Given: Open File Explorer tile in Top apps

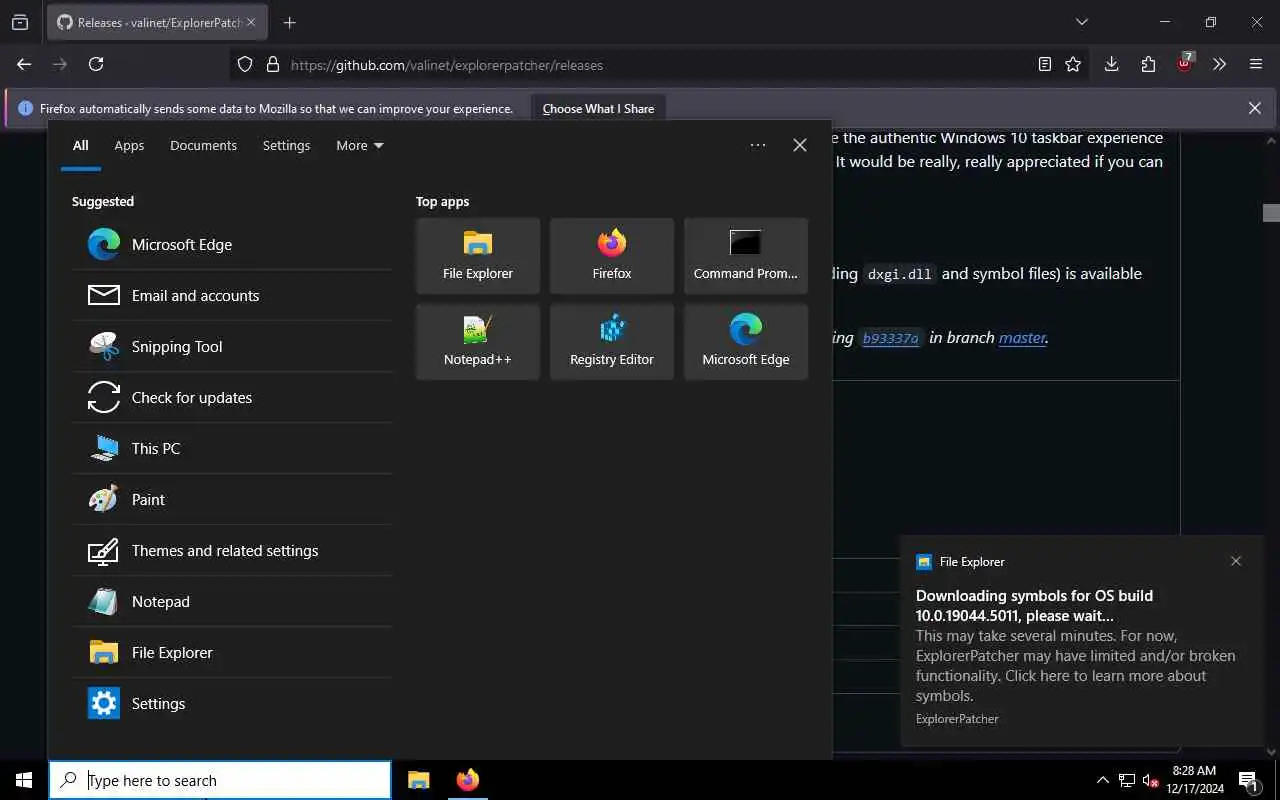Looking at the screenshot, I should coord(478,256).
